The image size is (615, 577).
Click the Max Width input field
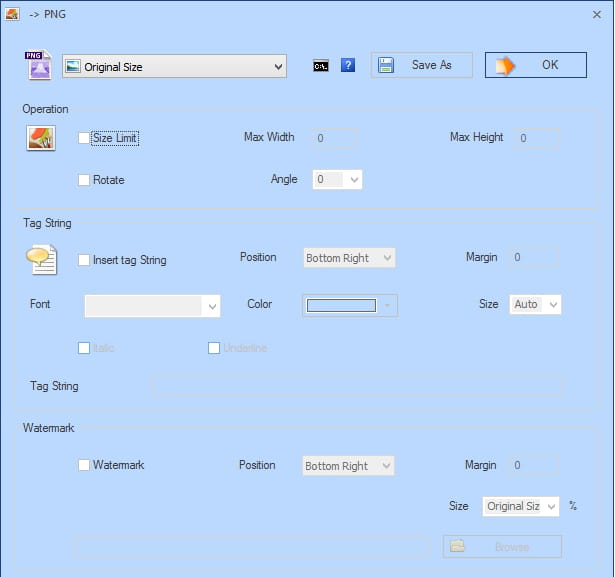(x=335, y=138)
